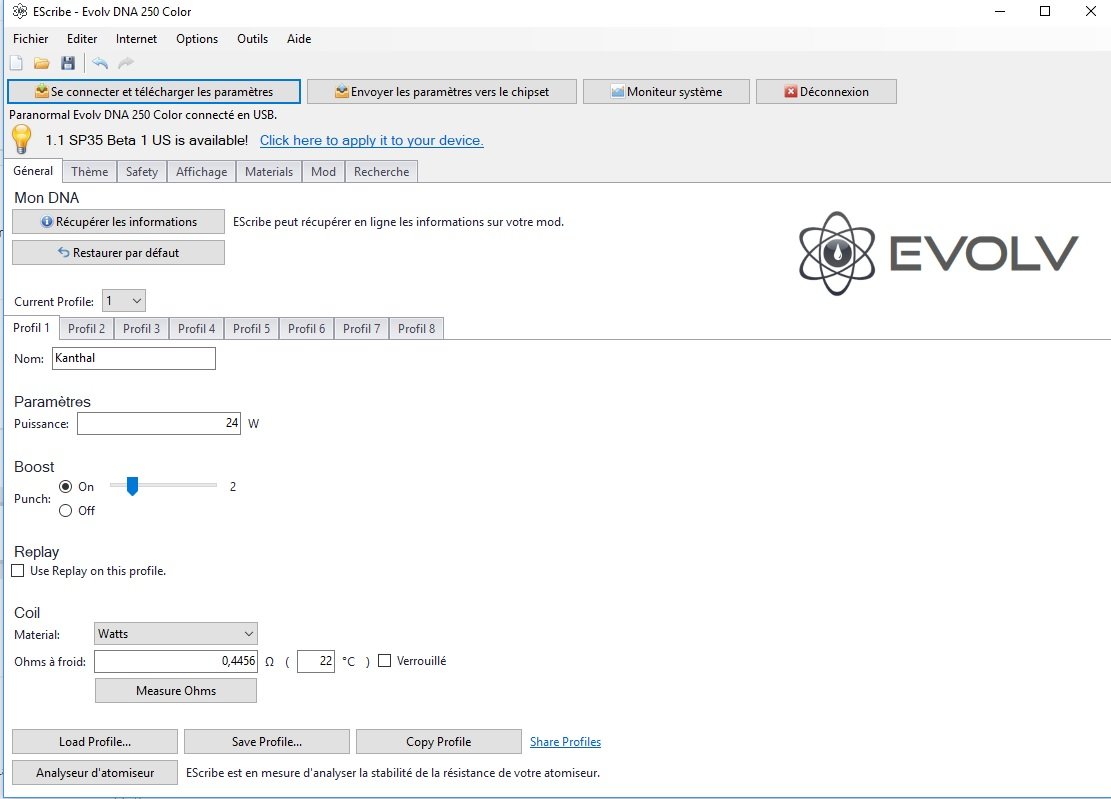The image size is (1111, 799).
Task: Click the light bulb update icon
Action: click(22, 140)
